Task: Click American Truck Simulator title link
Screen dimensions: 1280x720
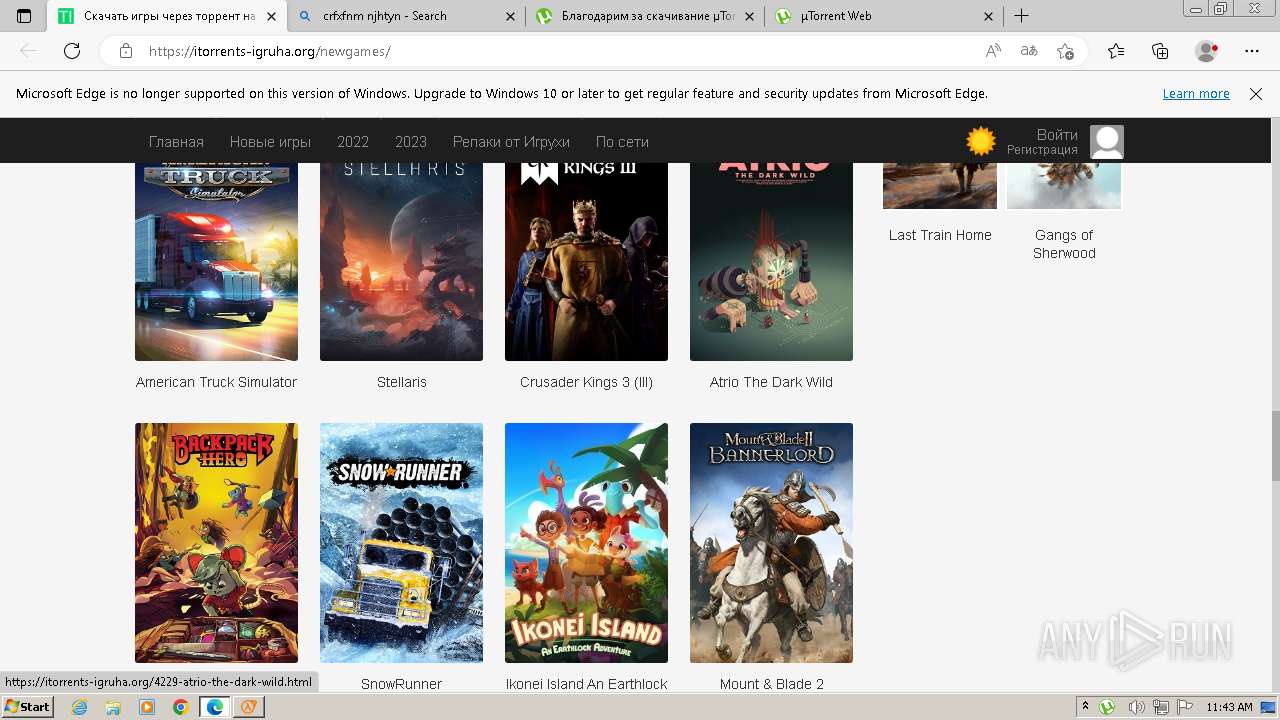Action: pos(216,382)
